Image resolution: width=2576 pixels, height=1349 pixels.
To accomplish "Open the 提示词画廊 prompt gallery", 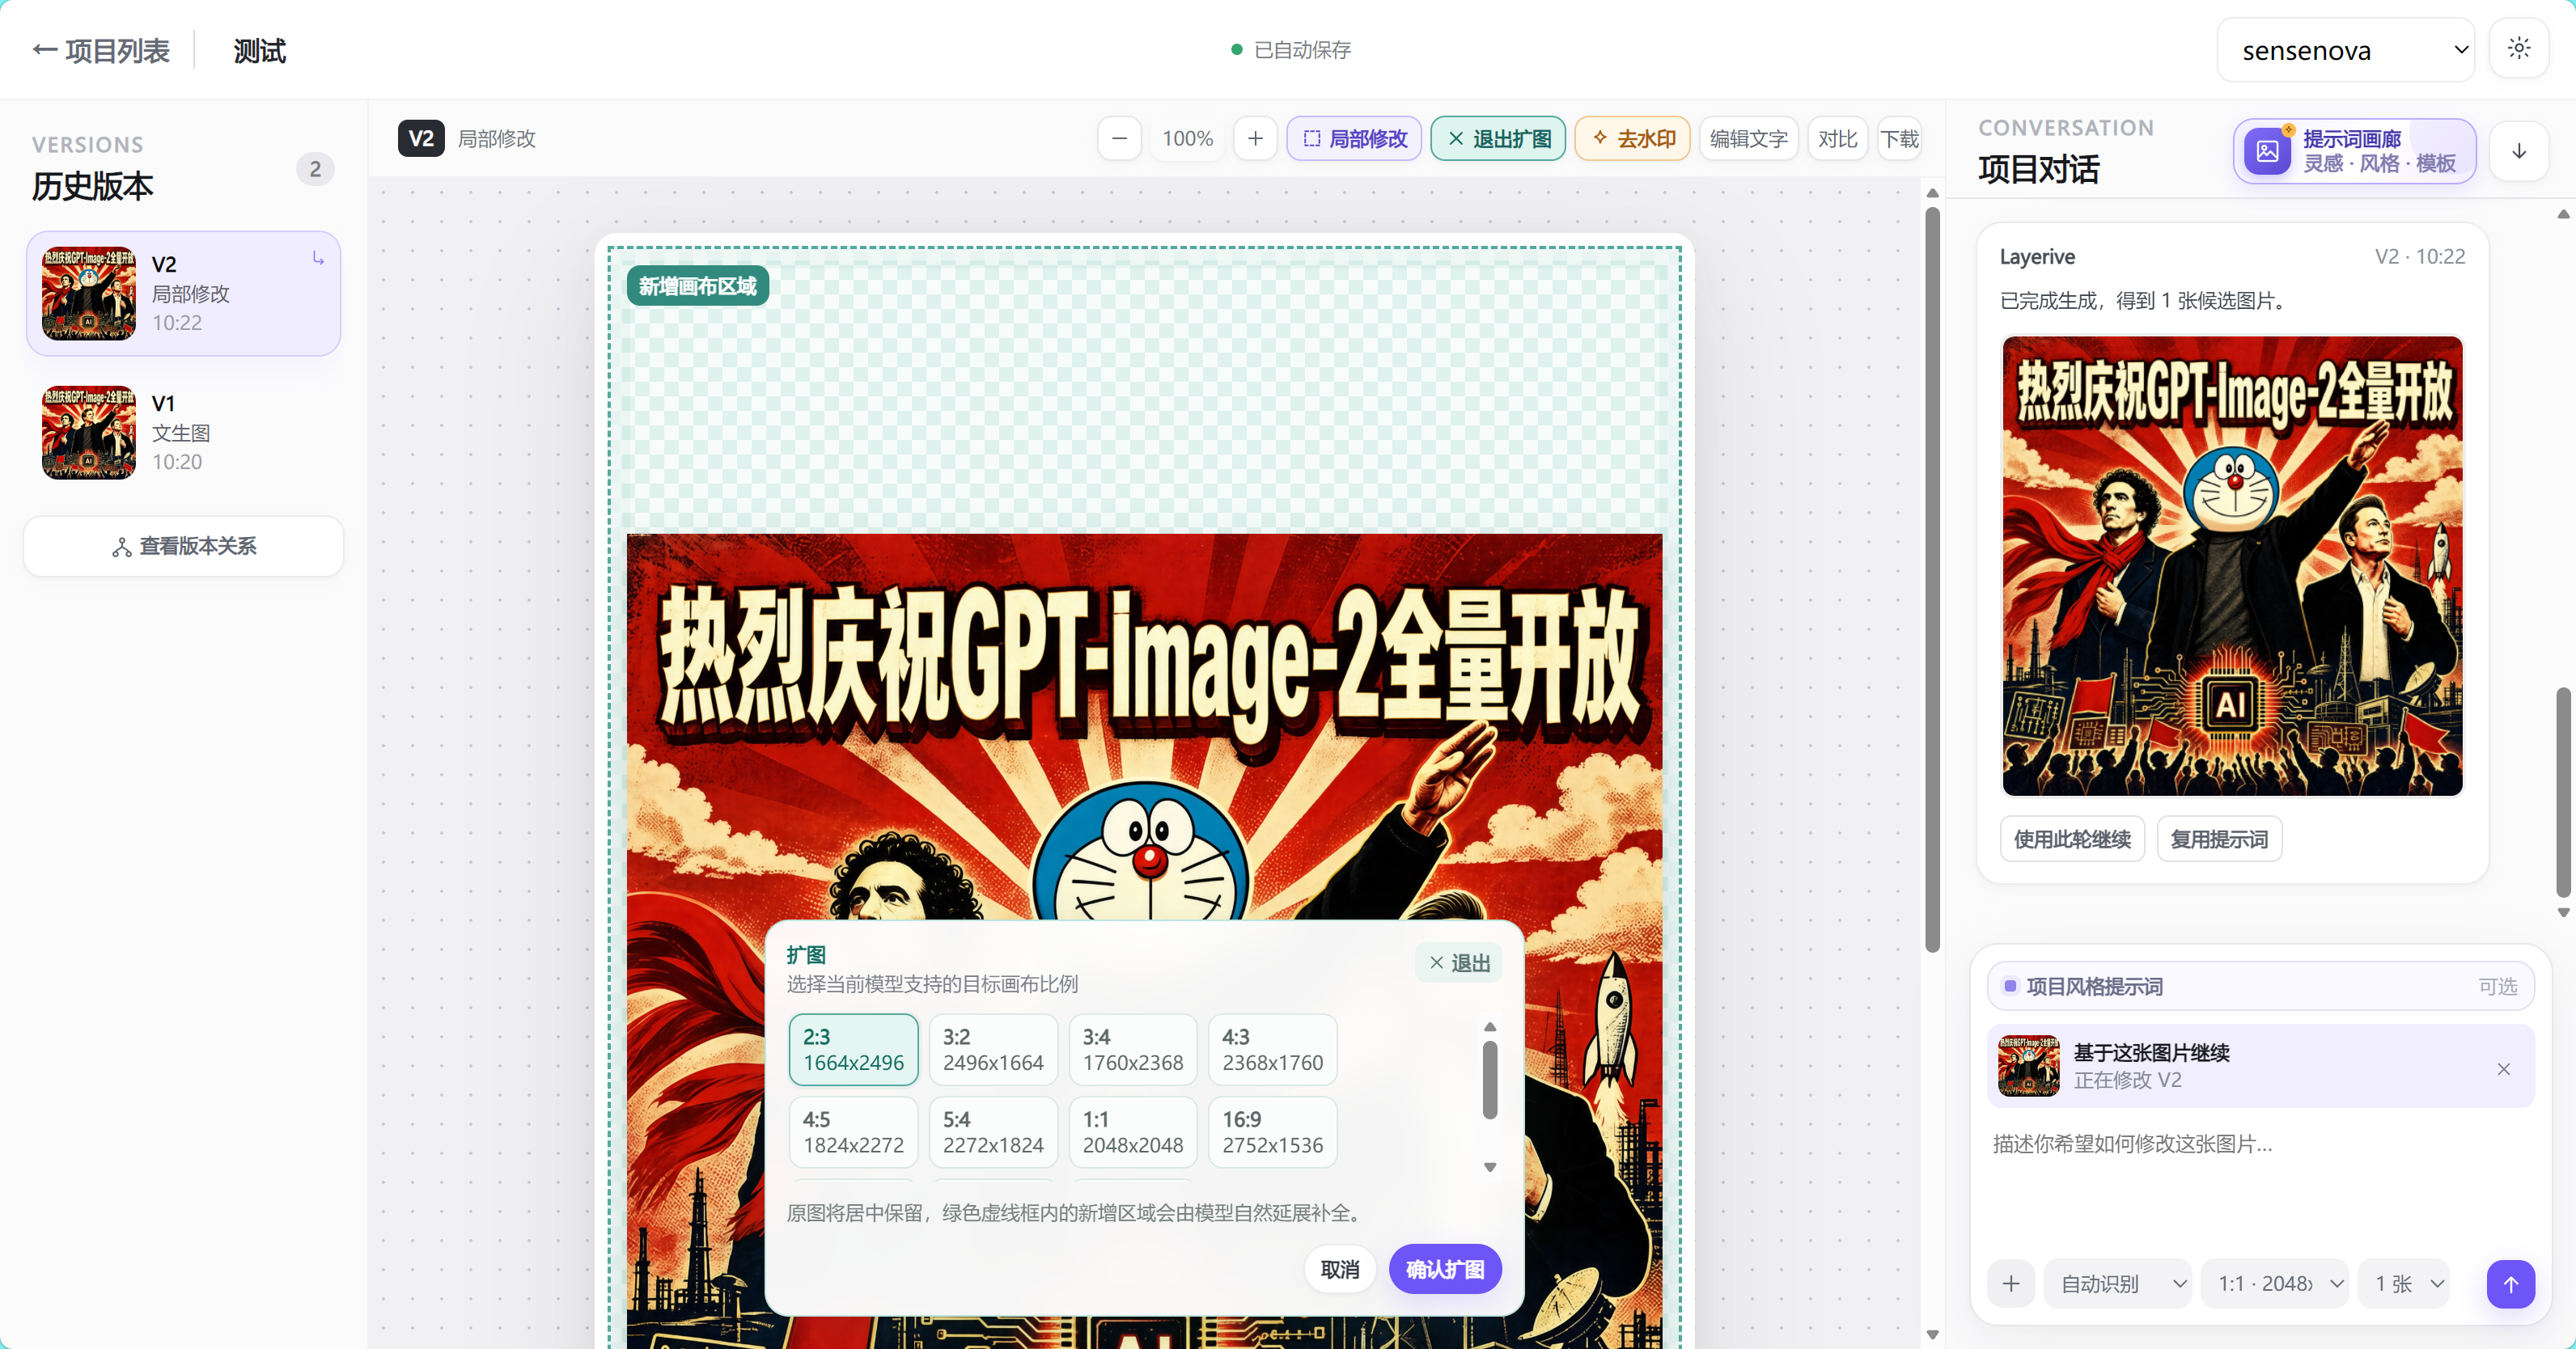I will pos(2354,151).
